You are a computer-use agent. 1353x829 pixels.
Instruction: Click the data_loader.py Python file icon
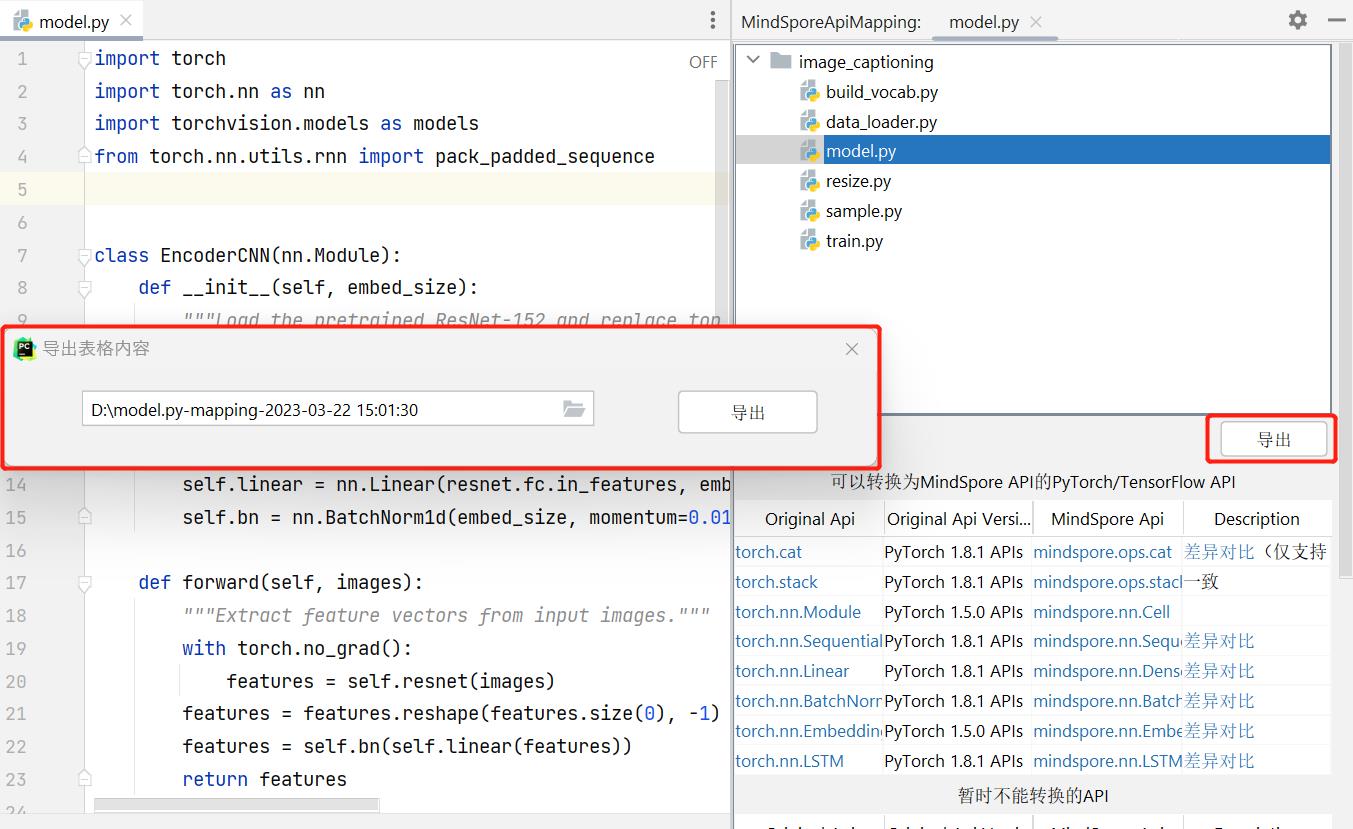[x=809, y=122]
